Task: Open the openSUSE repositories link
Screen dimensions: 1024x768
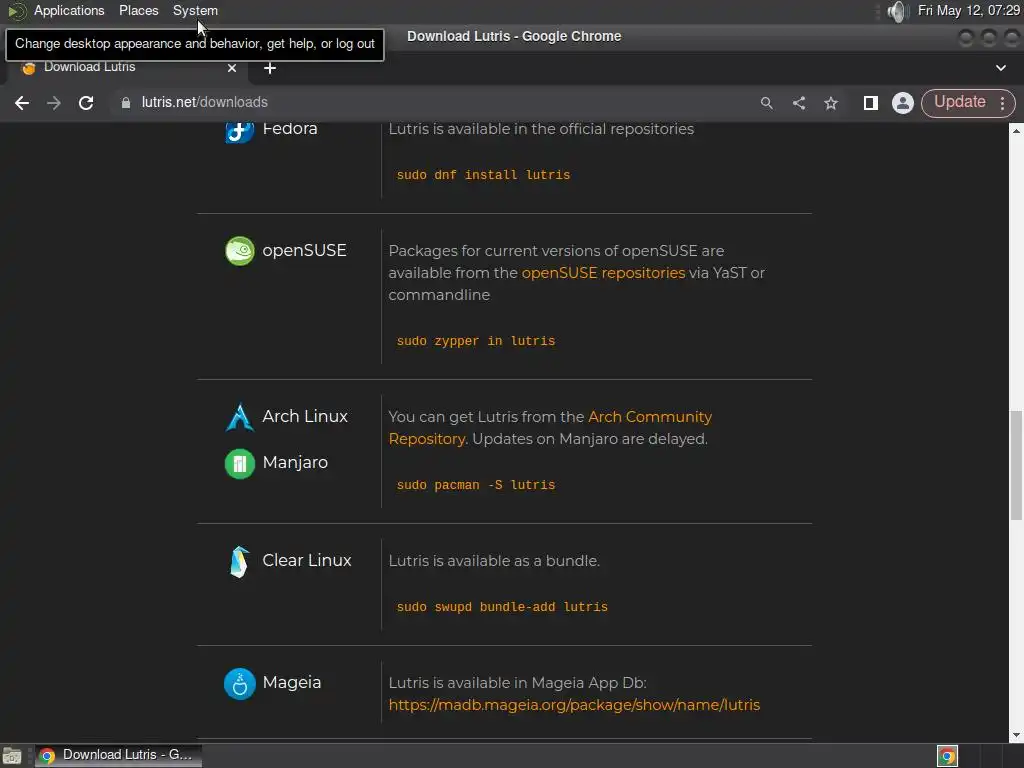Action: pos(603,272)
